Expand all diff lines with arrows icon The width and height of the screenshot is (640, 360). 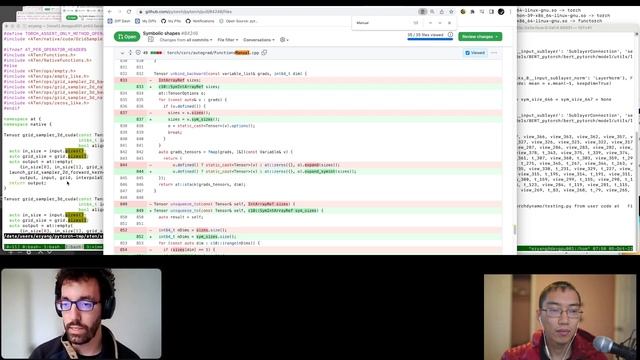click(x=130, y=53)
